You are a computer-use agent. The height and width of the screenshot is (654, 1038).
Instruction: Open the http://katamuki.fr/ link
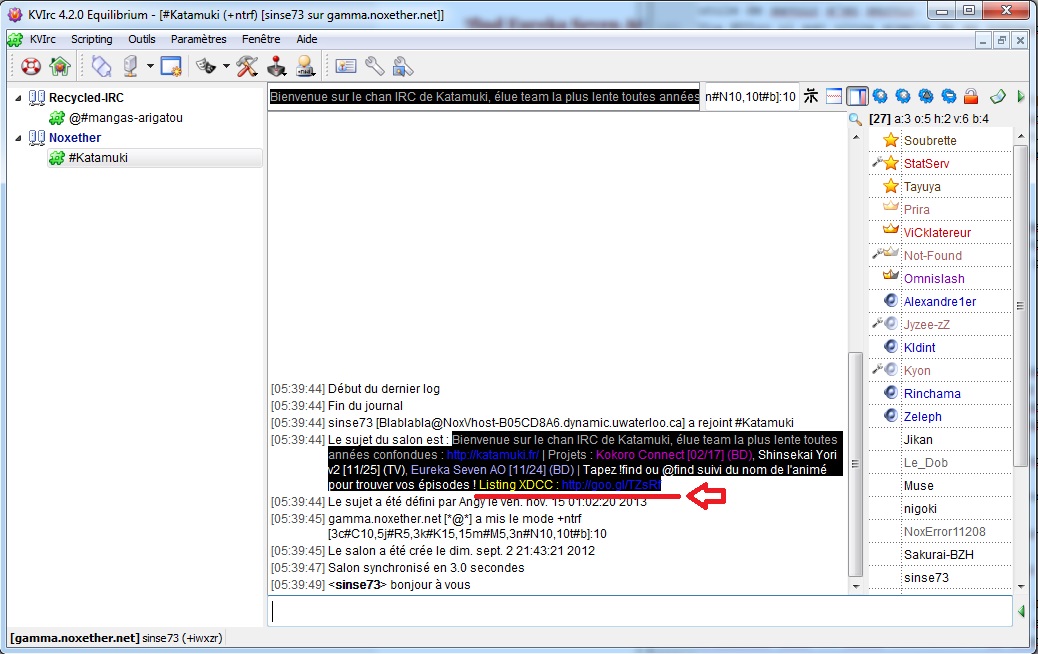pyautogui.click(x=493, y=455)
